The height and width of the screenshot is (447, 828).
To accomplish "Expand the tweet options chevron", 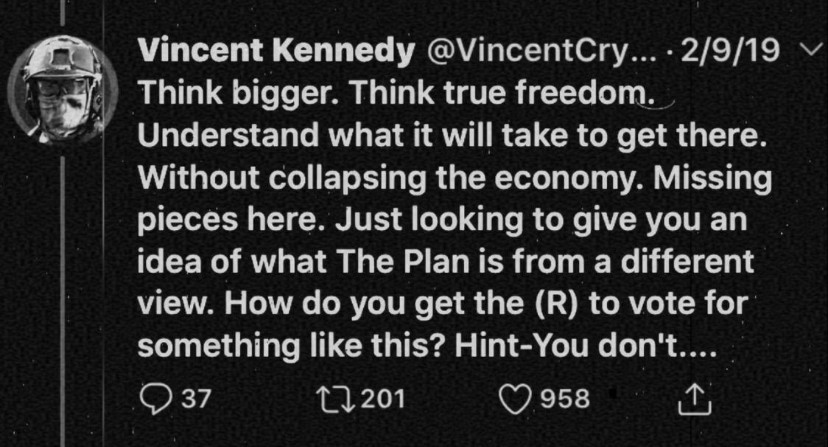I will [810, 51].
